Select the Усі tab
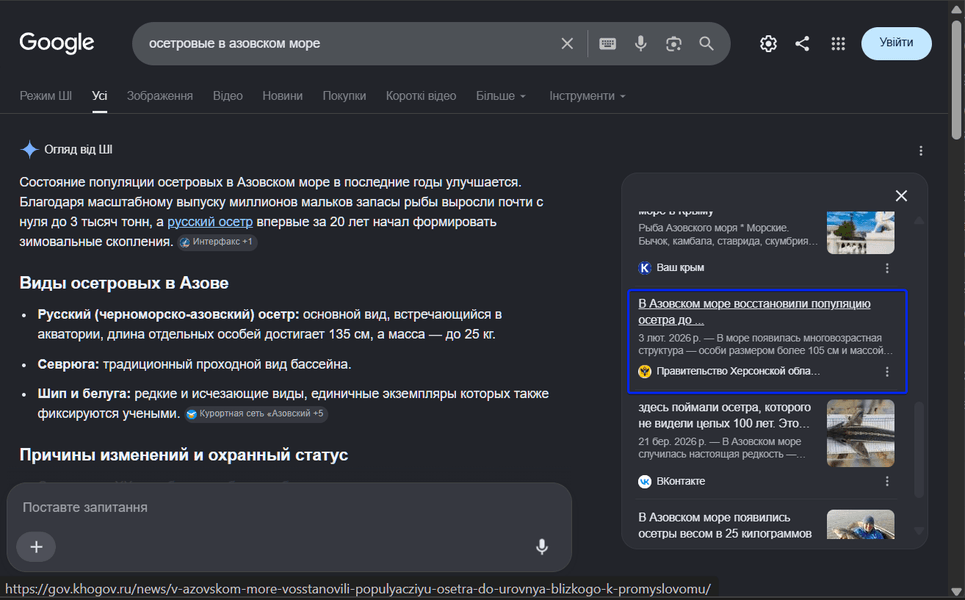The height and width of the screenshot is (600, 965). point(100,96)
